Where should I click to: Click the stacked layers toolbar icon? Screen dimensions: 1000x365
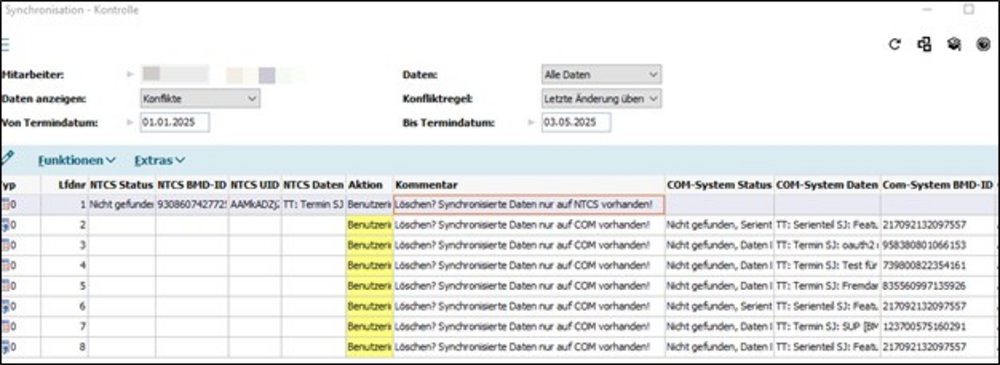[x=953, y=44]
